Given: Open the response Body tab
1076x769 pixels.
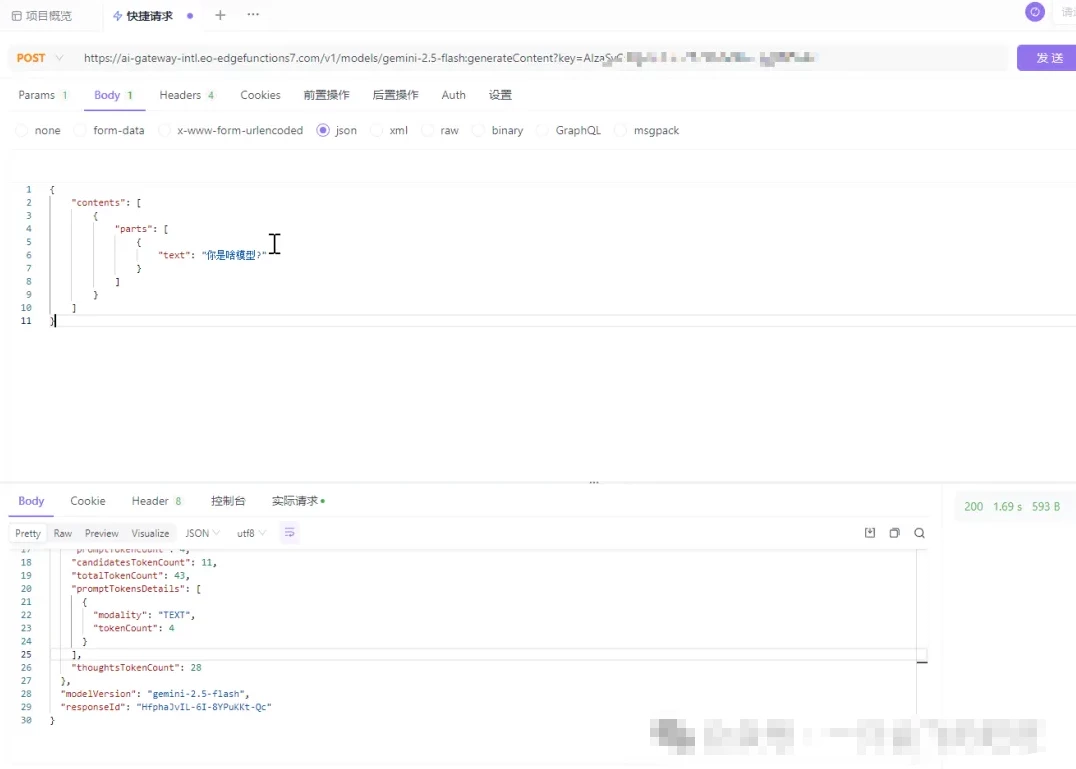Looking at the screenshot, I should (31, 501).
